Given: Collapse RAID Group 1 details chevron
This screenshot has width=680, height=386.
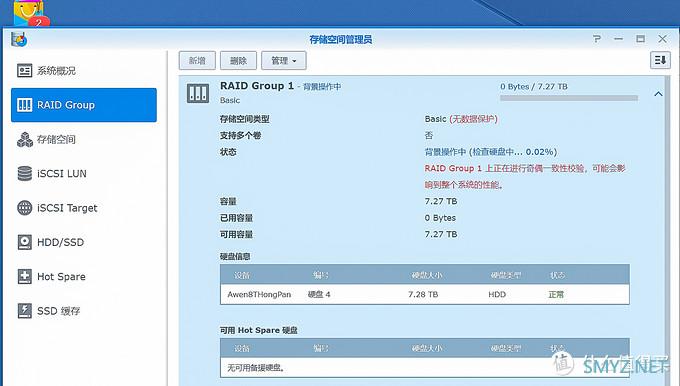Looking at the screenshot, I should tap(658, 94).
